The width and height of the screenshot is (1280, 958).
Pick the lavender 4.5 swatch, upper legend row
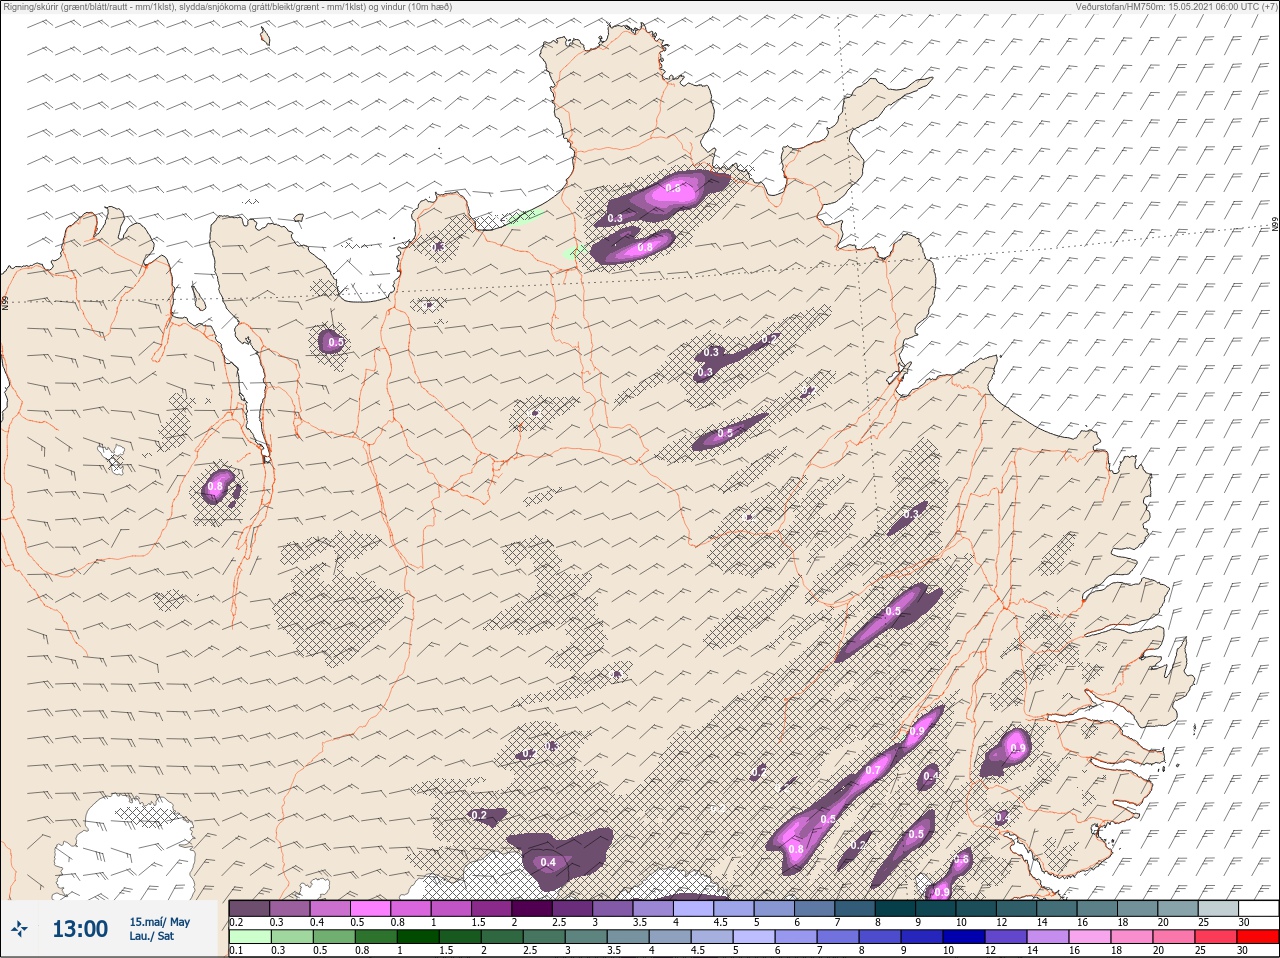(734, 908)
